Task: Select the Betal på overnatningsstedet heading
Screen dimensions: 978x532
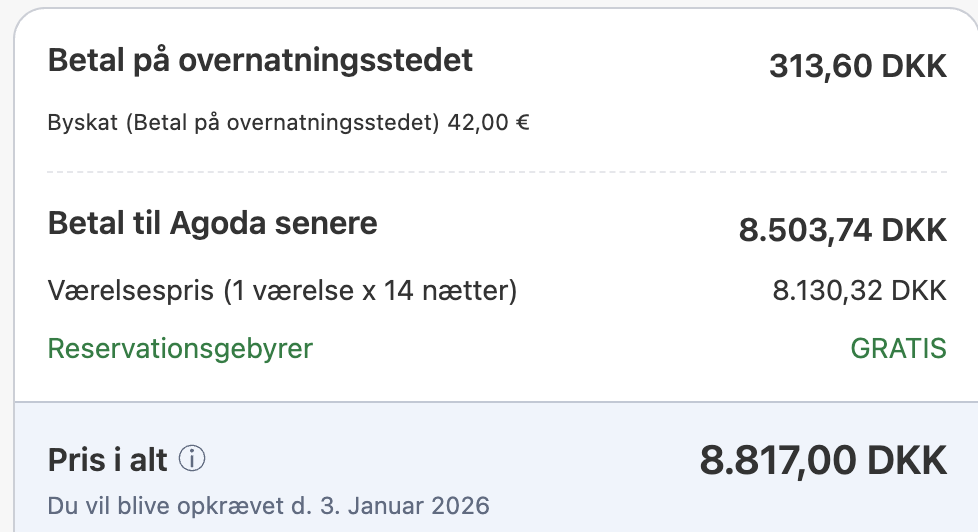Action: coord(260,61)
